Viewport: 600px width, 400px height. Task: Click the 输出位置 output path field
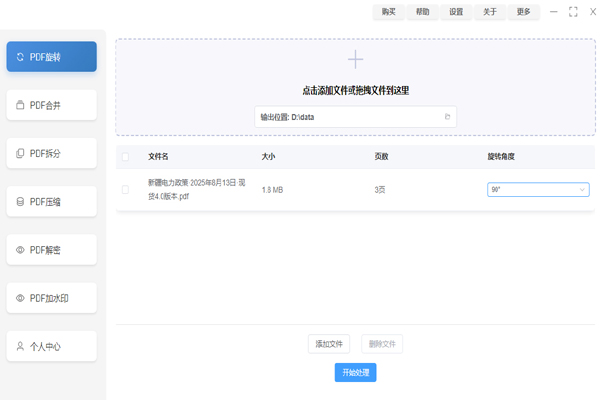click(355, 117)
